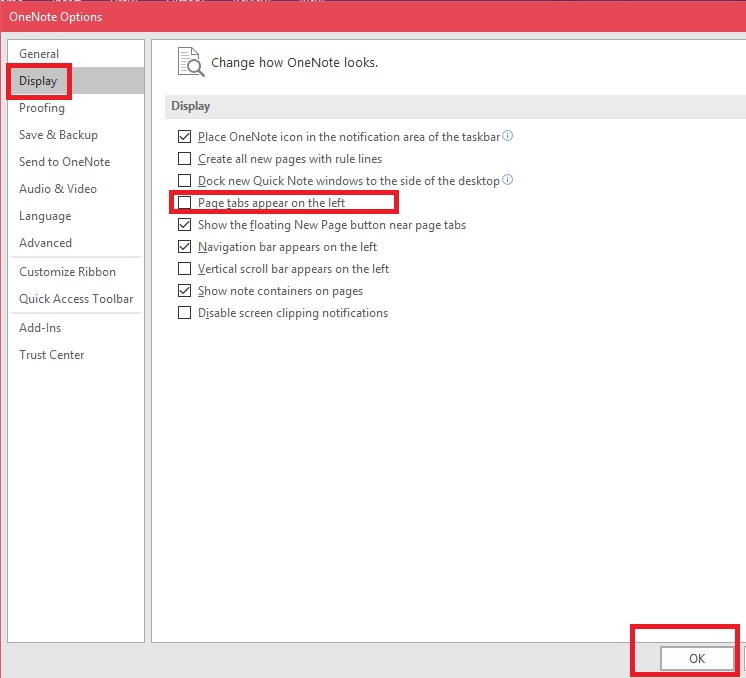Viewport: 746px width, 678px height.
Task: Uncheck Place OneNote icon in notification area
Action: (x=184, y=137)
